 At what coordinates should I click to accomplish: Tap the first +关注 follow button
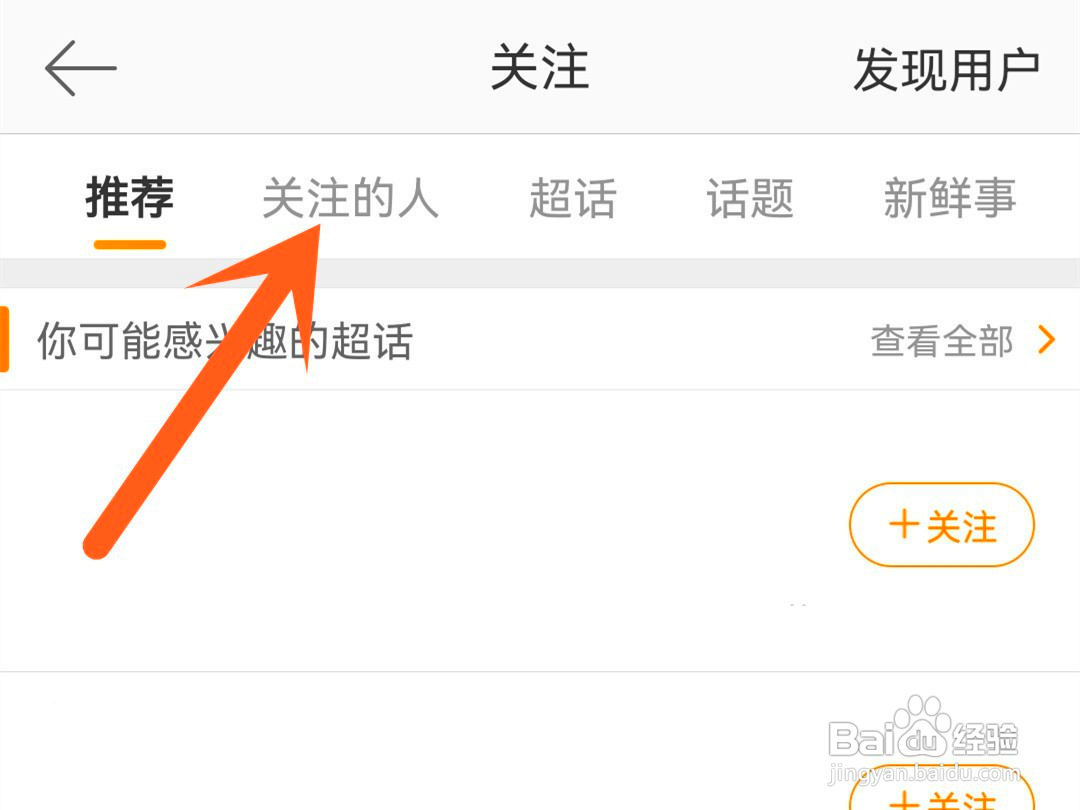click(x=942, y=525)
